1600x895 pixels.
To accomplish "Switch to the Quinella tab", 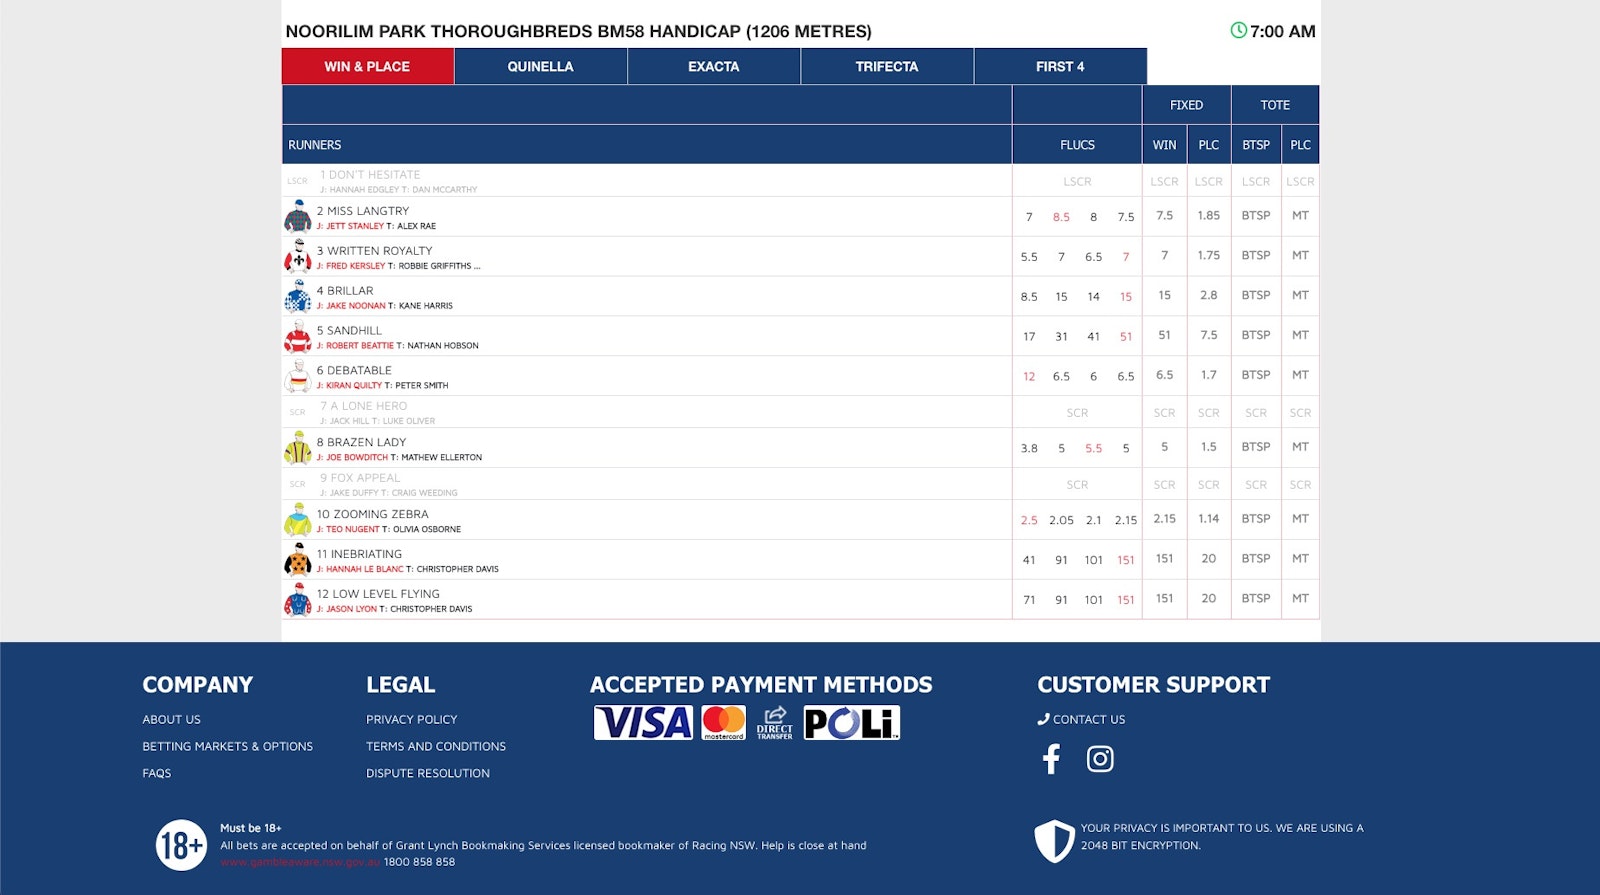I will 540,67.
